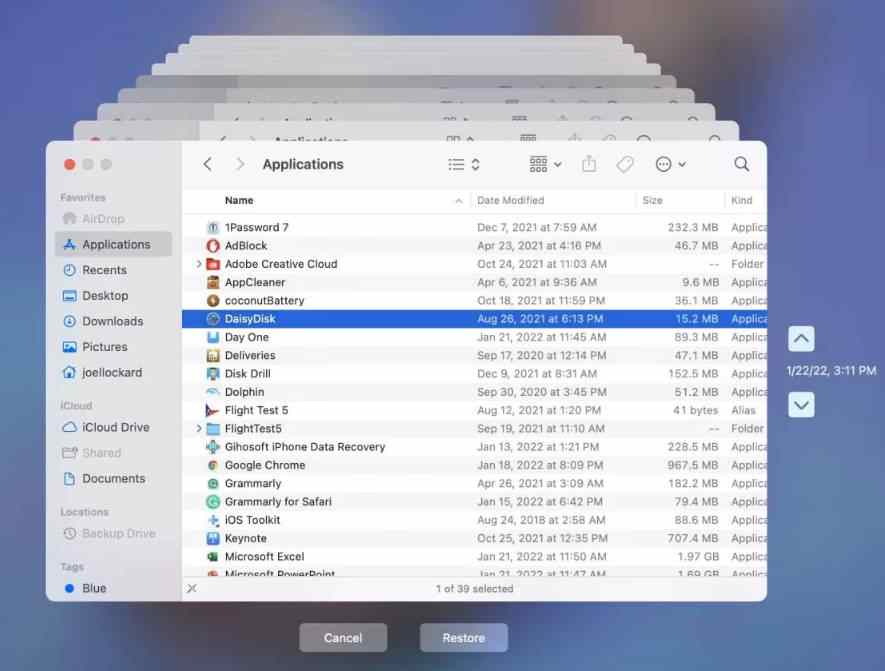Select the Dolphin app icon
Viewport: 885px width, 671px height.
213,392
